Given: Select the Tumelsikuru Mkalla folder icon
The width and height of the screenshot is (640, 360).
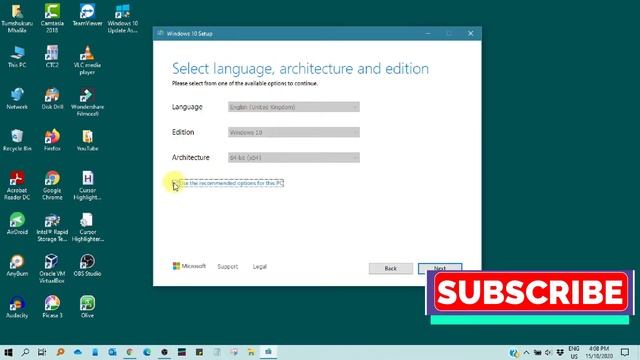Looking at the screenshot, I should pyautogui.click(x=17, y=18).
